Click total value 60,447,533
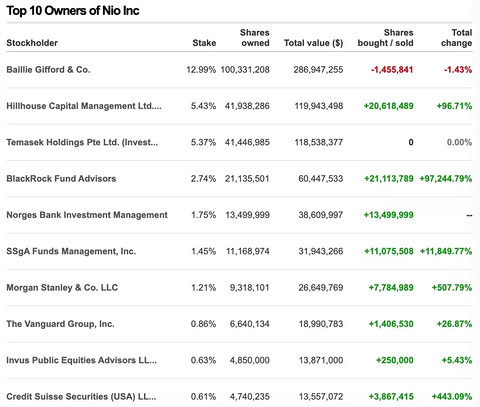Viewport: 480px width, 407px height. pos(321,179)
